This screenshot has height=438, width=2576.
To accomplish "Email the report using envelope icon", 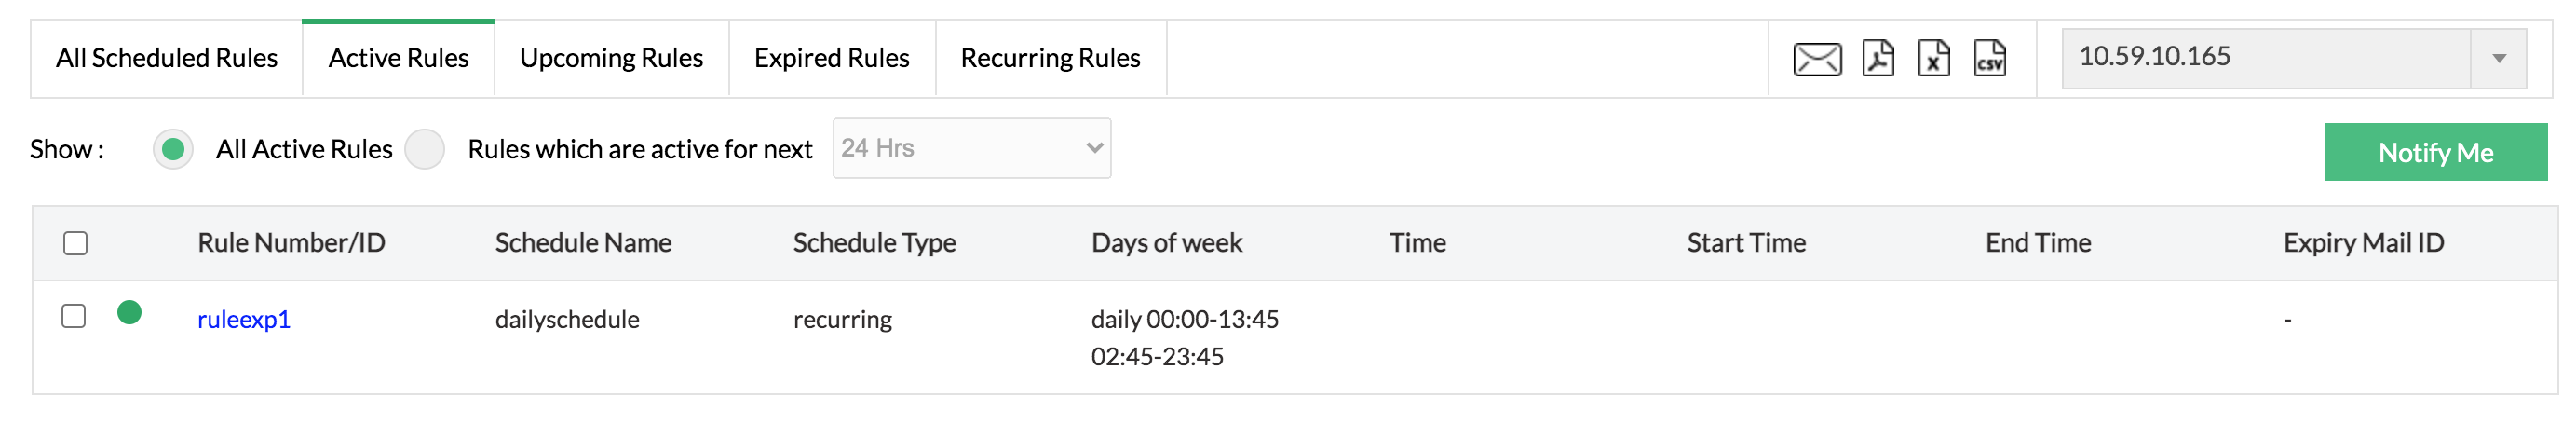I will tap(1816, 59).
